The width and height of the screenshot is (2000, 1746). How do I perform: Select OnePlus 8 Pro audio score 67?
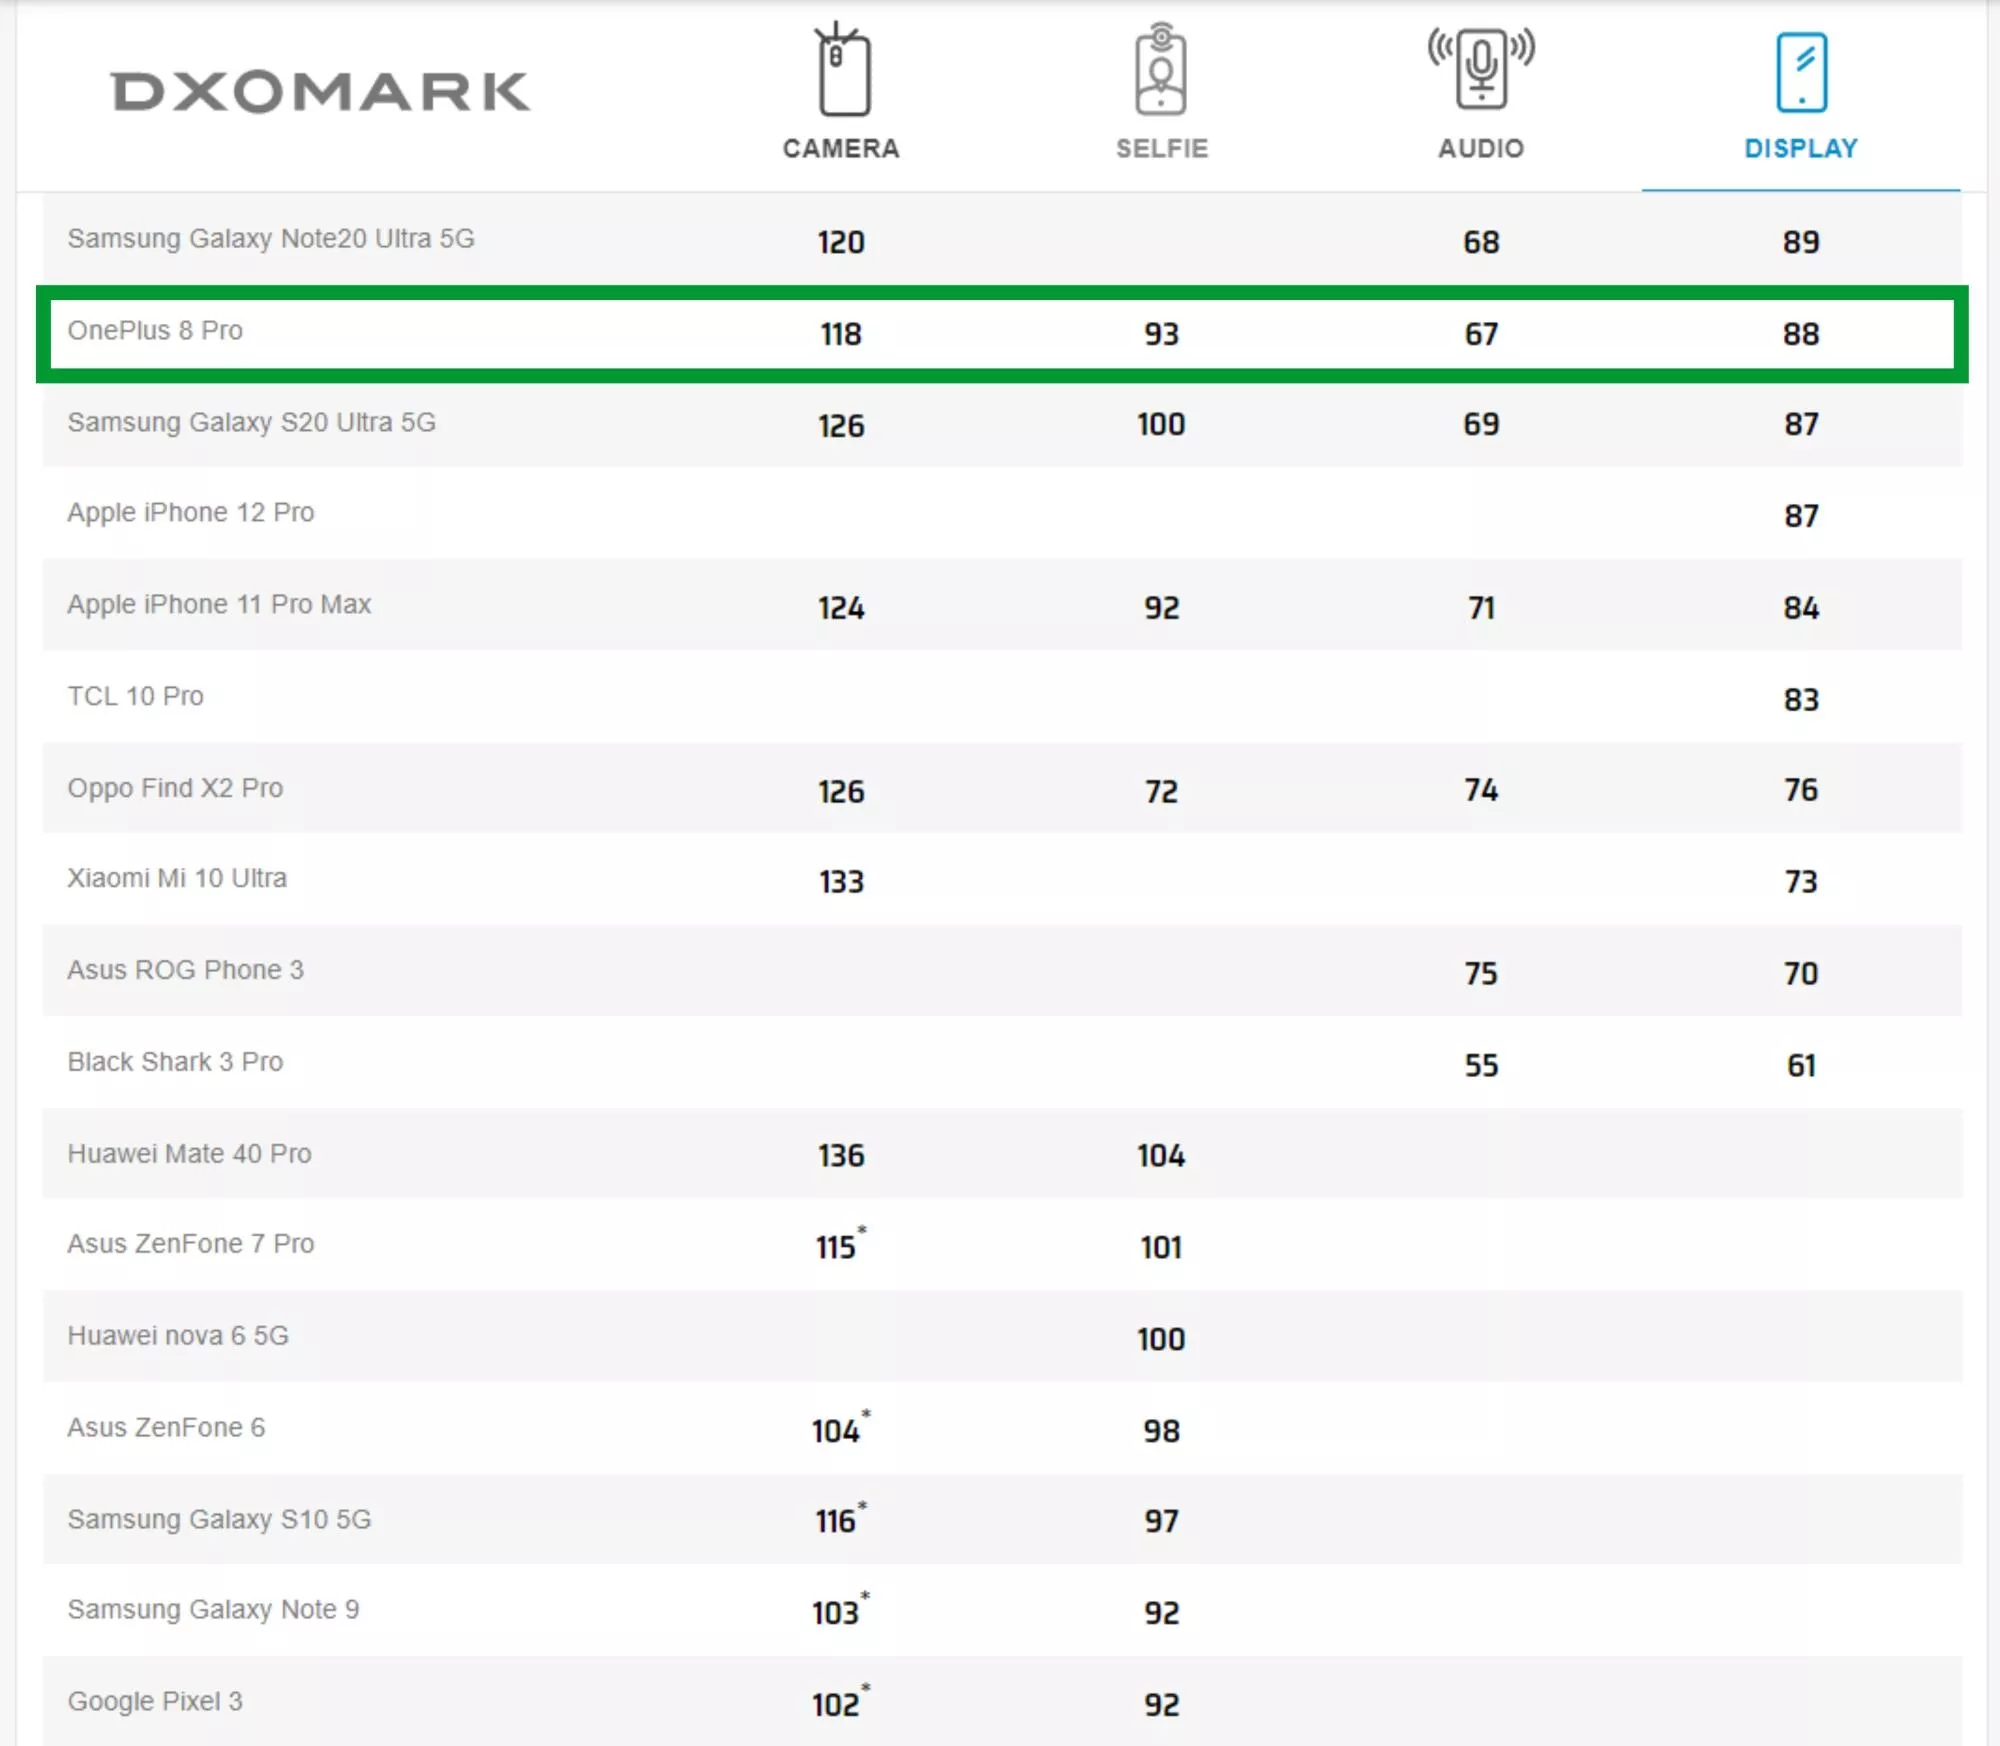(x=1481, y=335)
